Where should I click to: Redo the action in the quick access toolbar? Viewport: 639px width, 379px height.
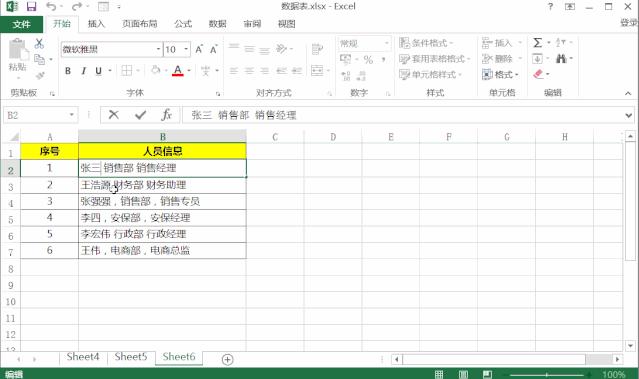coord(76,7)
